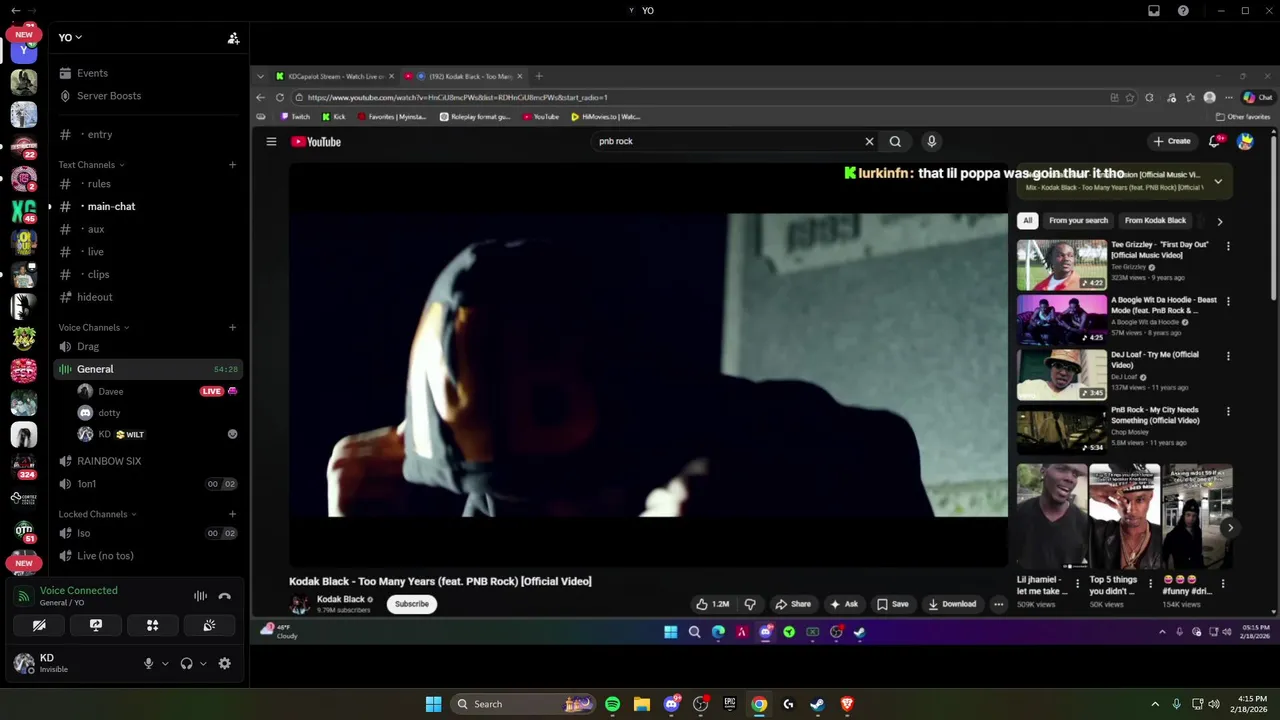Click Davee in the General voice channel
1280x720 pixels.
pyautogui.click(x=110, y=391)
